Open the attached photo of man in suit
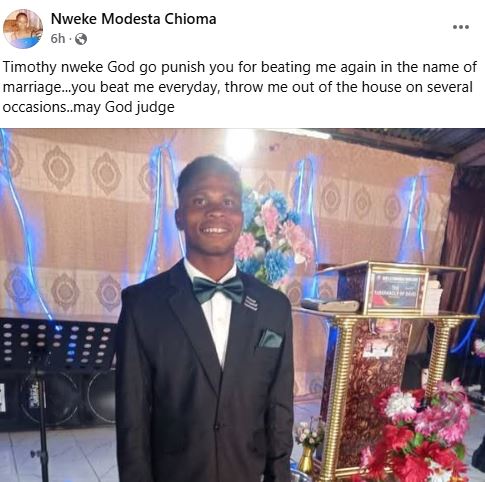This screenshot has height=482, width=485. point(242,305)
